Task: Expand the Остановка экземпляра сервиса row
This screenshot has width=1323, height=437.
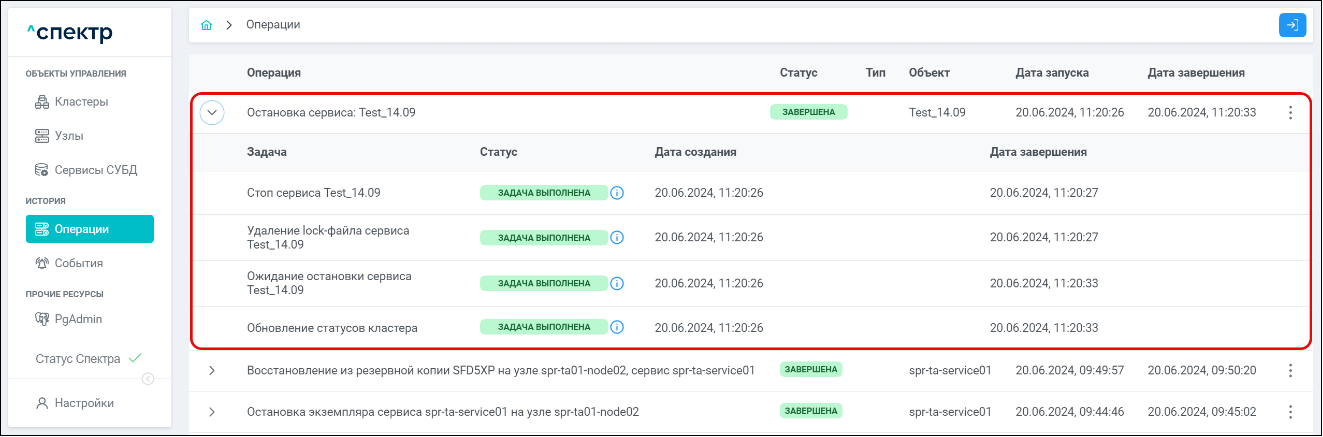Action: tap(212, 411)
